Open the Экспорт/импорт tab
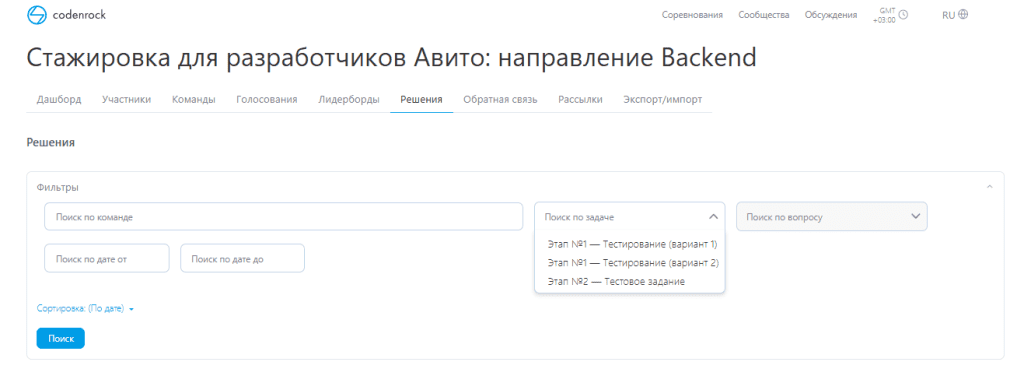Image resolution: width=1024 pixels, height=376 pixels. (662, 99)
